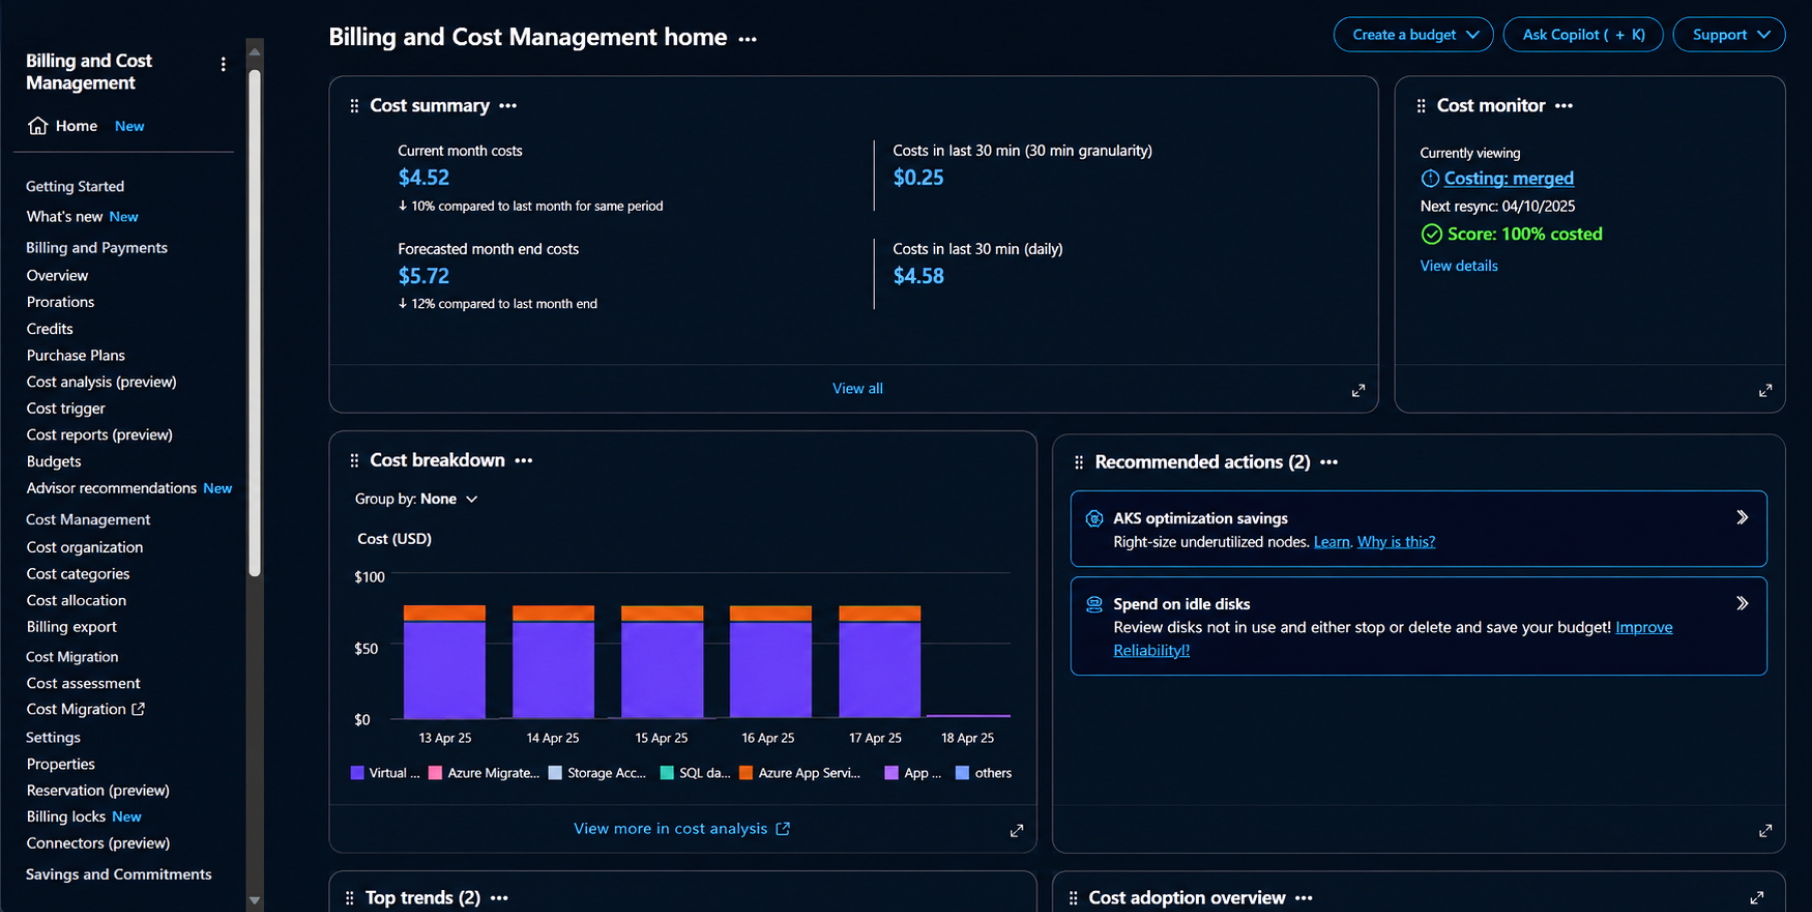Select Prorations in sidebar
The width and height of the screenshot is (1812, 912).
click(x=60, y=301)
